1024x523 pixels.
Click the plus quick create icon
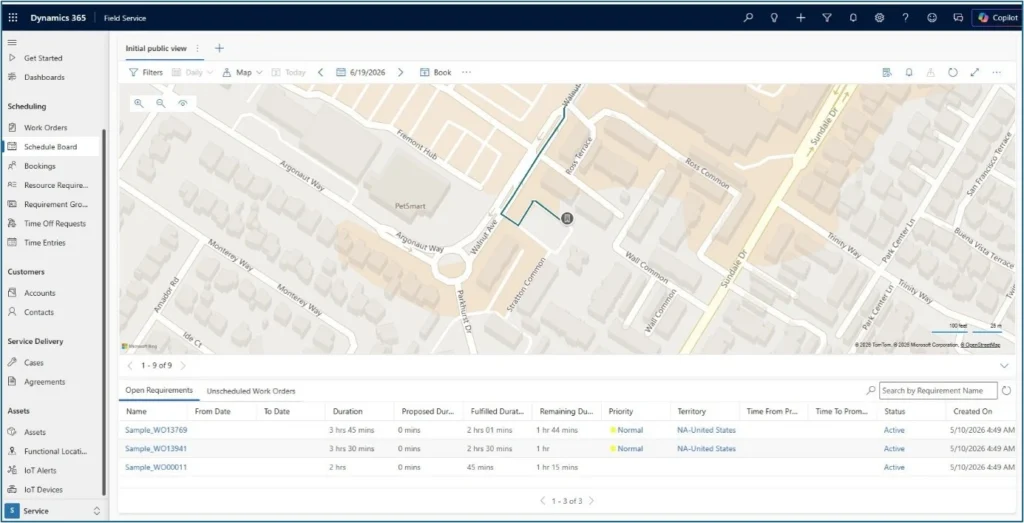[801, 18]
